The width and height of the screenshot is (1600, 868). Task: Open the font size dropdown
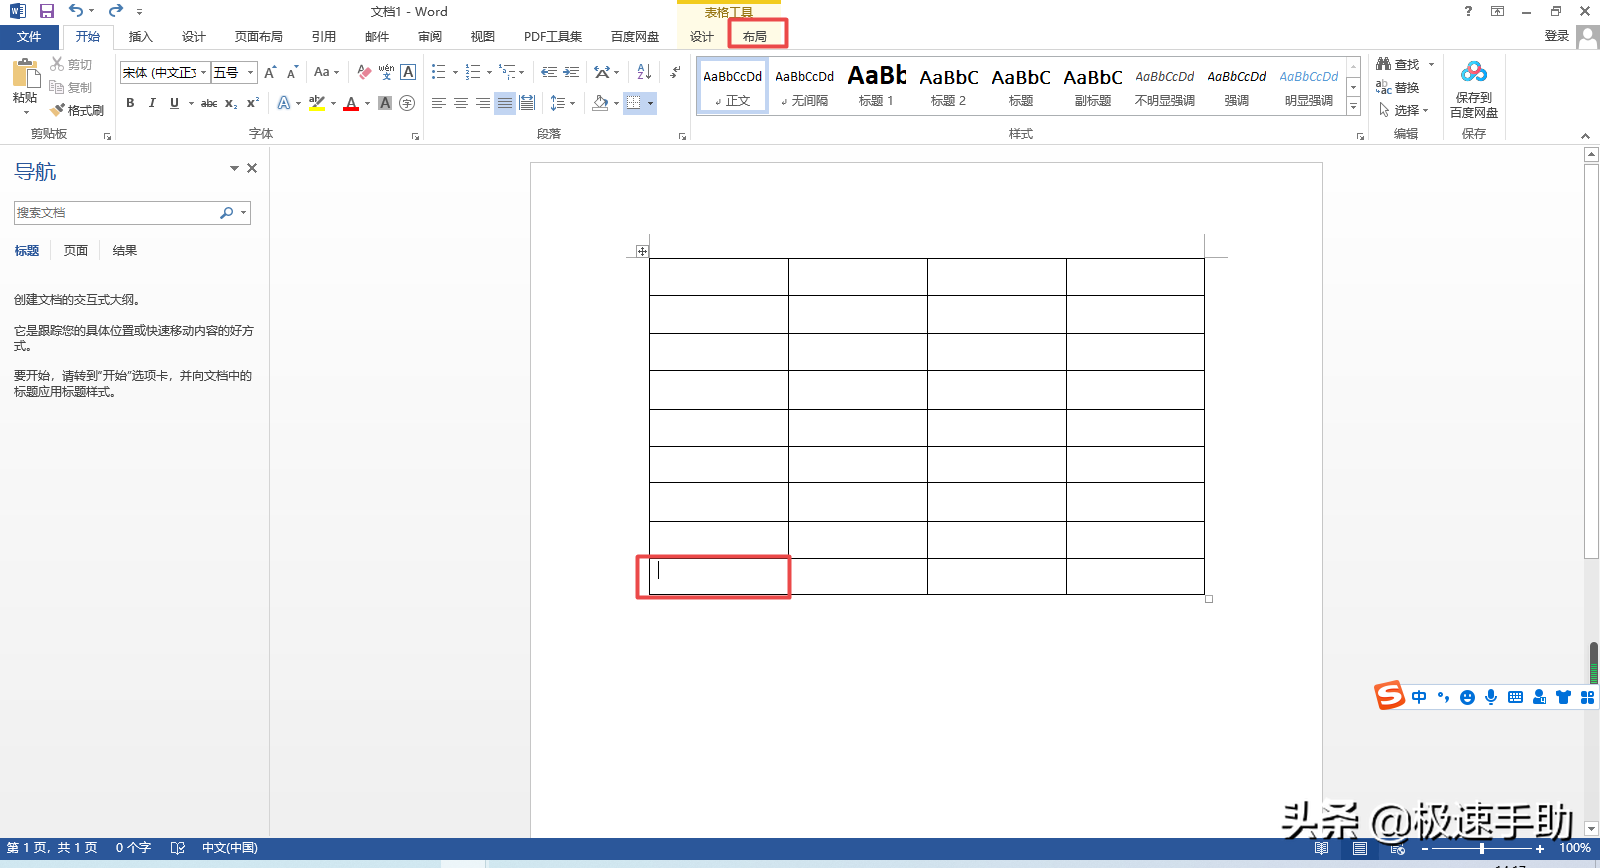250,72
